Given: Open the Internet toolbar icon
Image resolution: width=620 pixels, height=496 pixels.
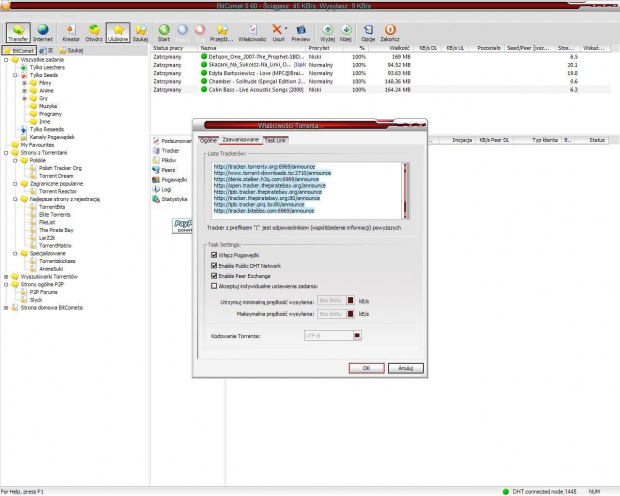Looking at the screenshot, I should pos(43,32).
